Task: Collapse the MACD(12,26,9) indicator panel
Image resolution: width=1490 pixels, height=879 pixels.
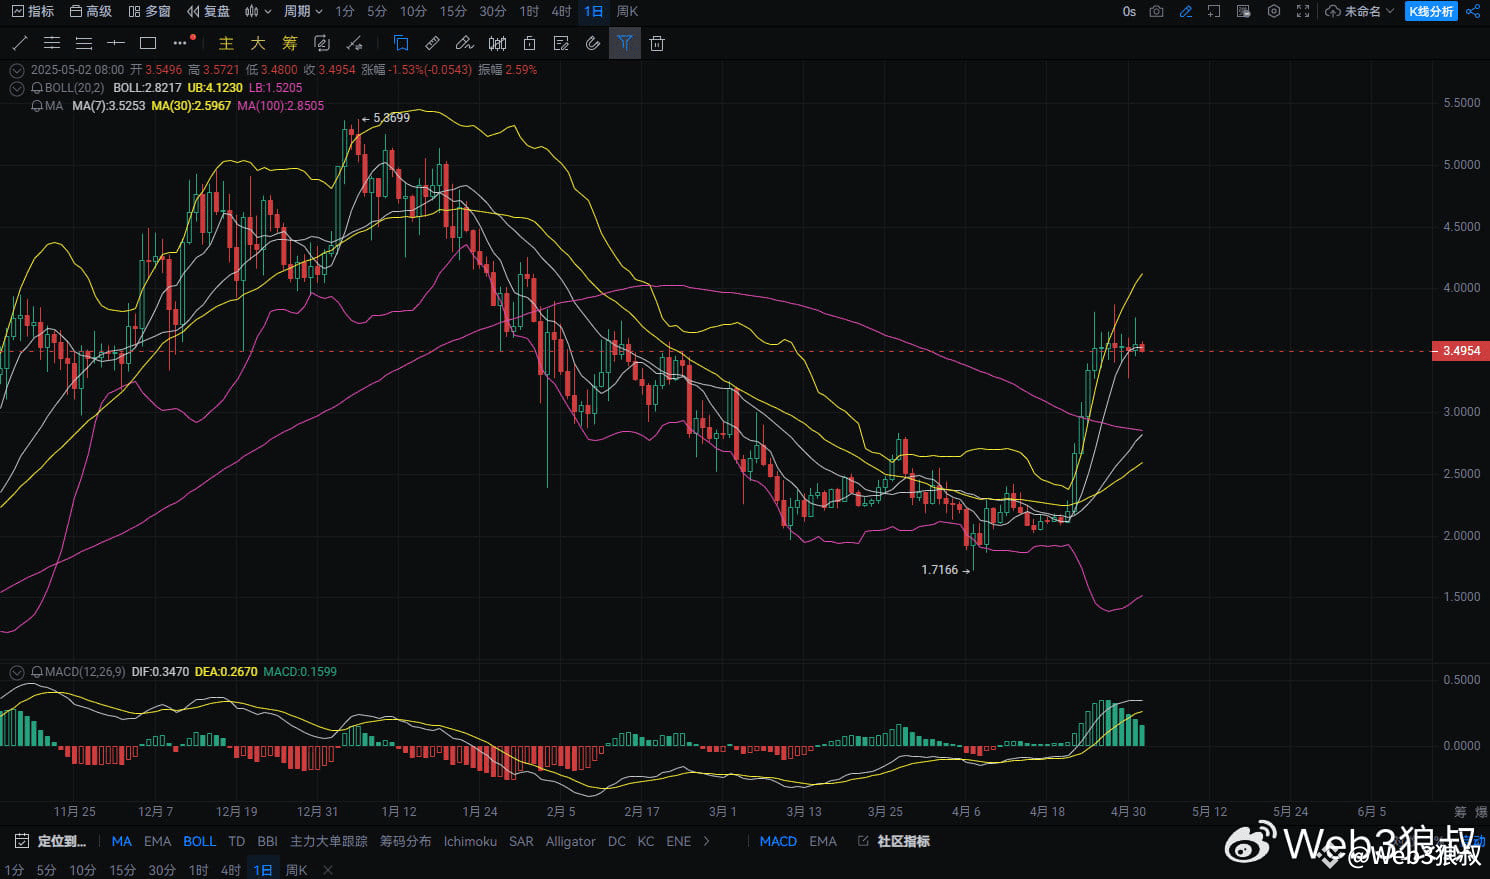Action: [16, 671]
